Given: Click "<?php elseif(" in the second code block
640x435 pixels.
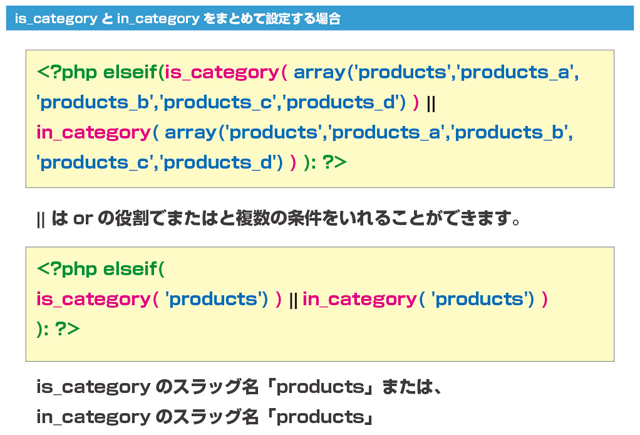Looking at the screenshot, I should coord(99,269).
